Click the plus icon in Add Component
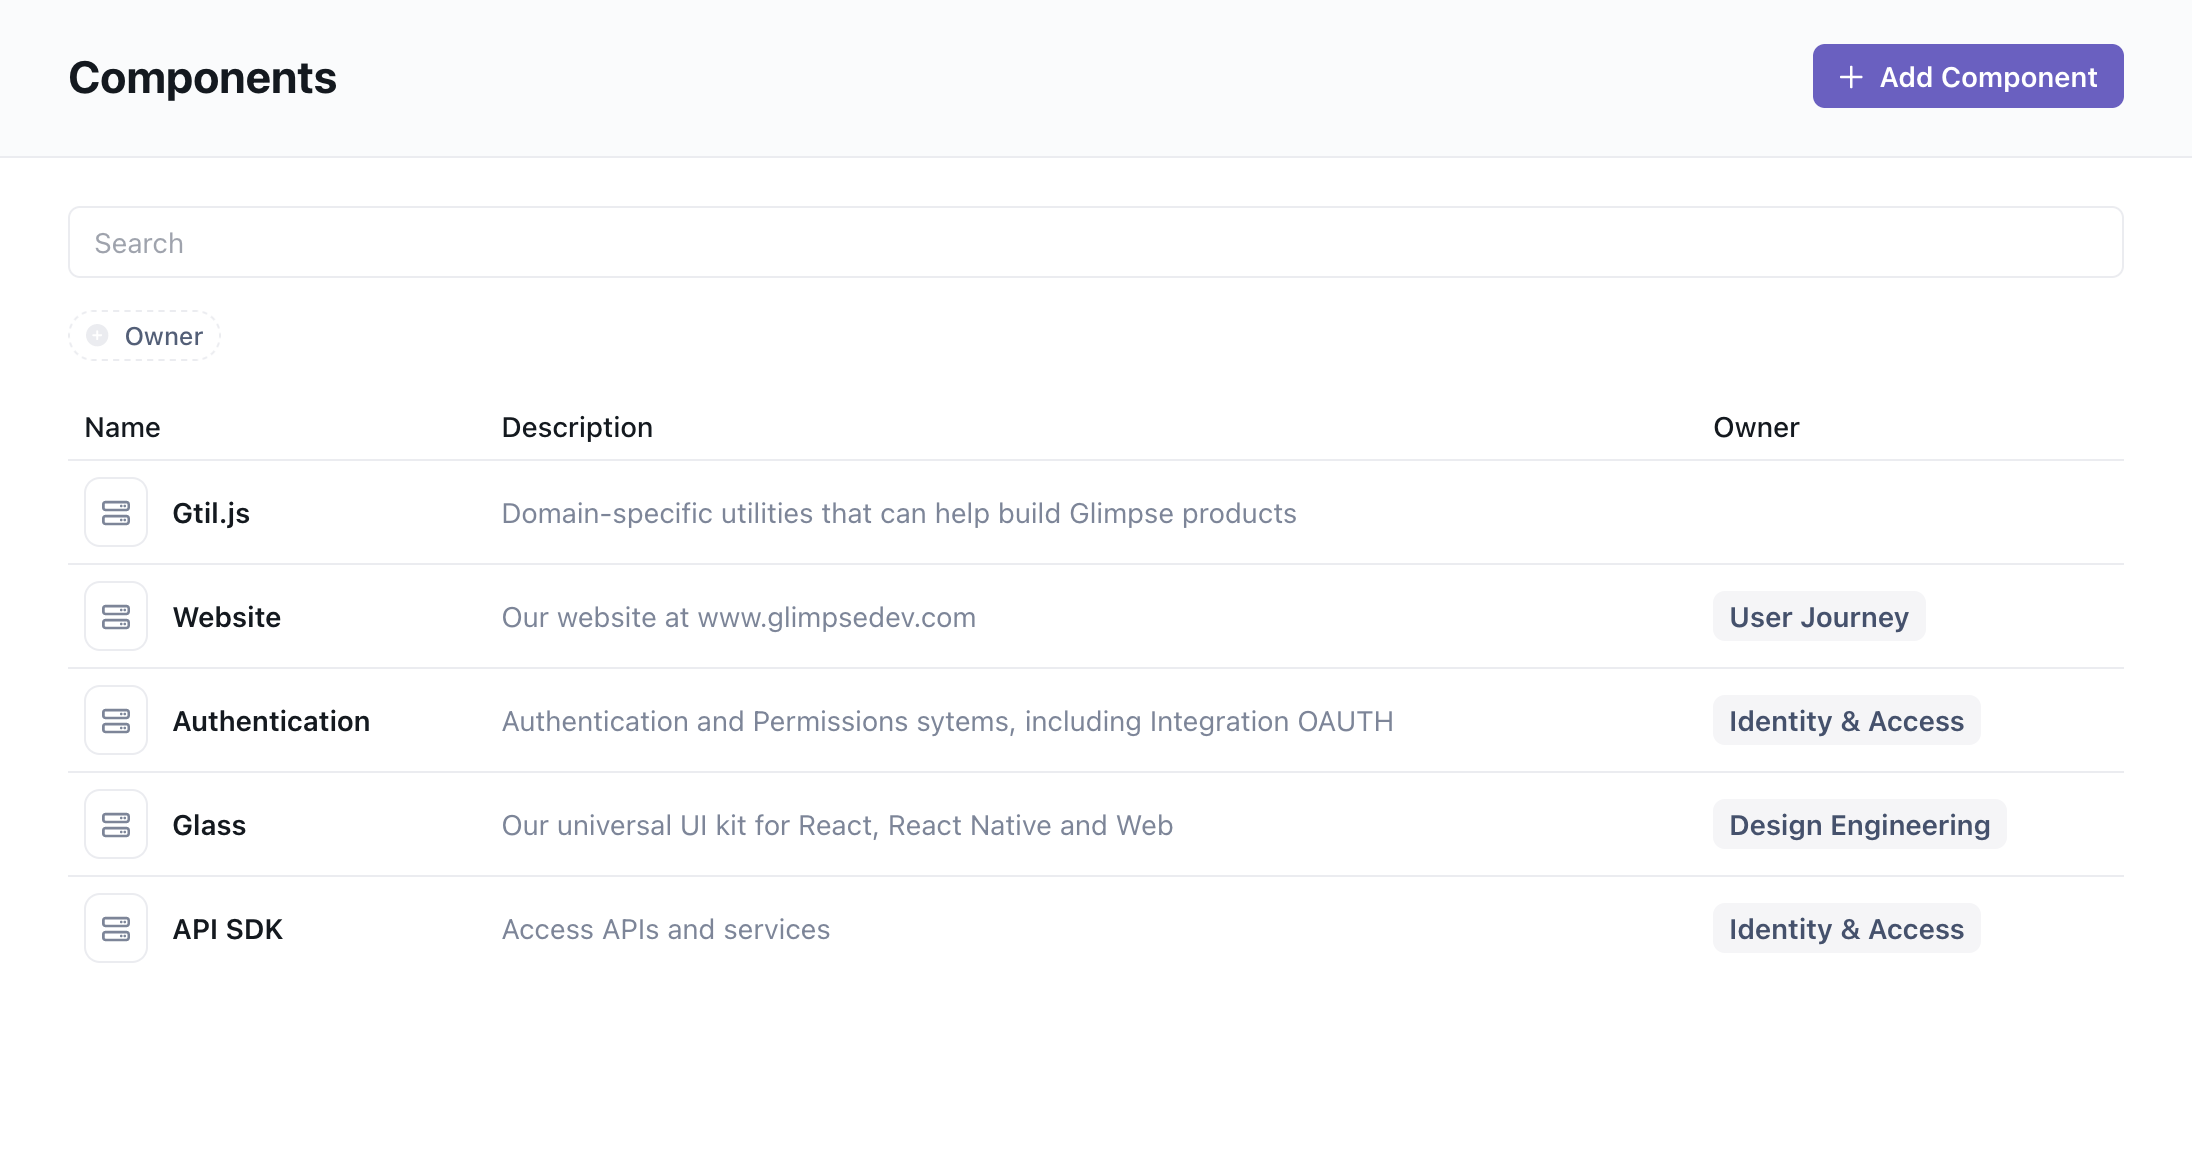Screen dimensions: 2192x1170 pyautogui.click(x=1851, y=77)
